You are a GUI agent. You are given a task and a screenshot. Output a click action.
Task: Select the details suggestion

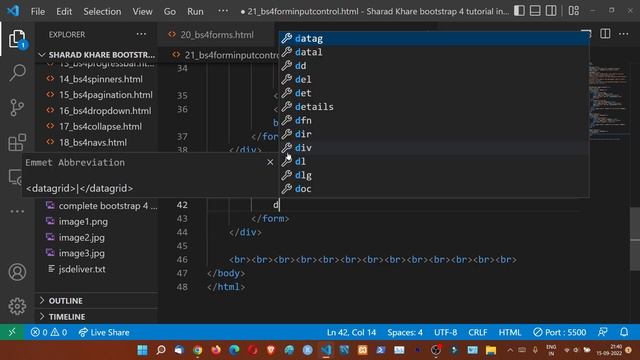click(x=433, y=107)
